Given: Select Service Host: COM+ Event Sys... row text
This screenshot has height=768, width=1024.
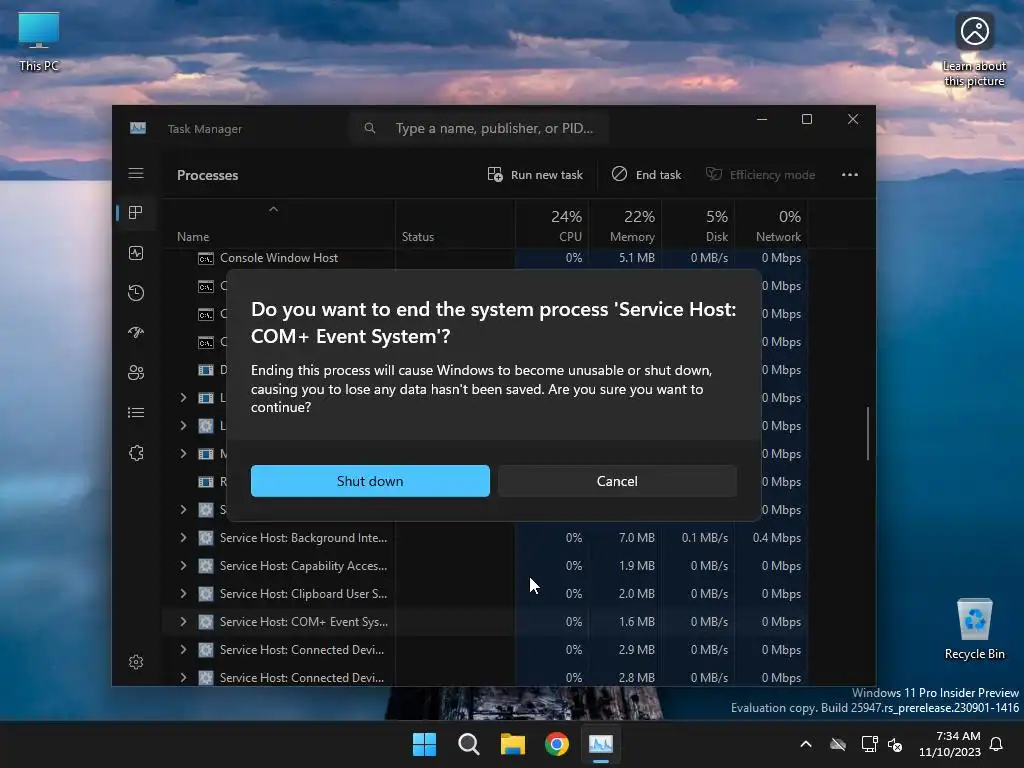Looking at the screenshot, I should coord(304,622).
